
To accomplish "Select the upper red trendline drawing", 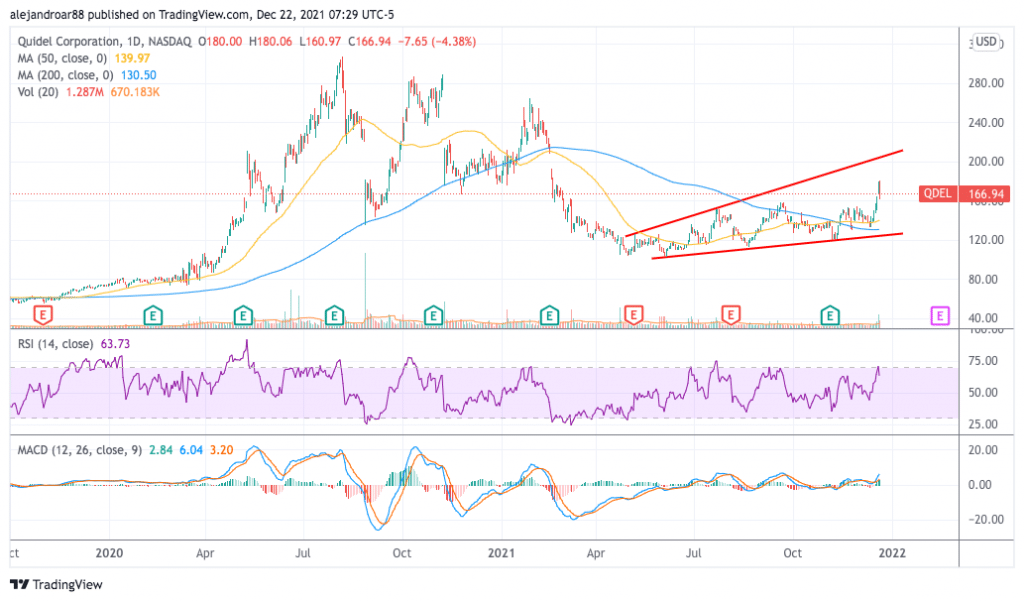I will click(x=764, y=193).
